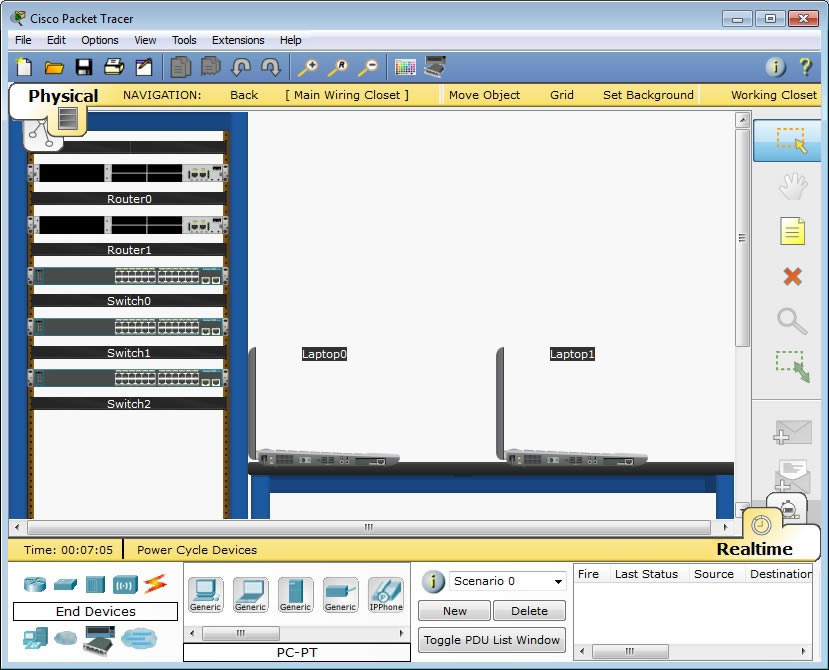
Task: Select the Place Note tool
Action: point(792,232)
